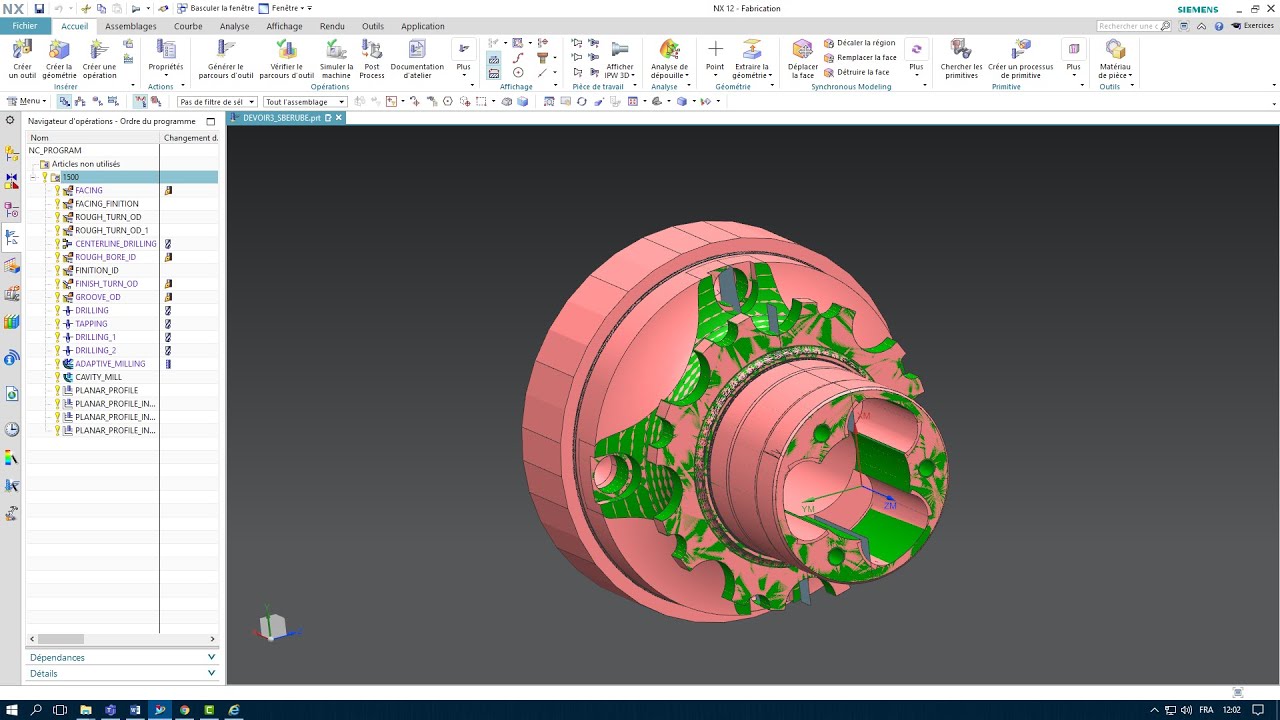
Task: Open the library books sidebar icon
Action: [x=12, y=322]
